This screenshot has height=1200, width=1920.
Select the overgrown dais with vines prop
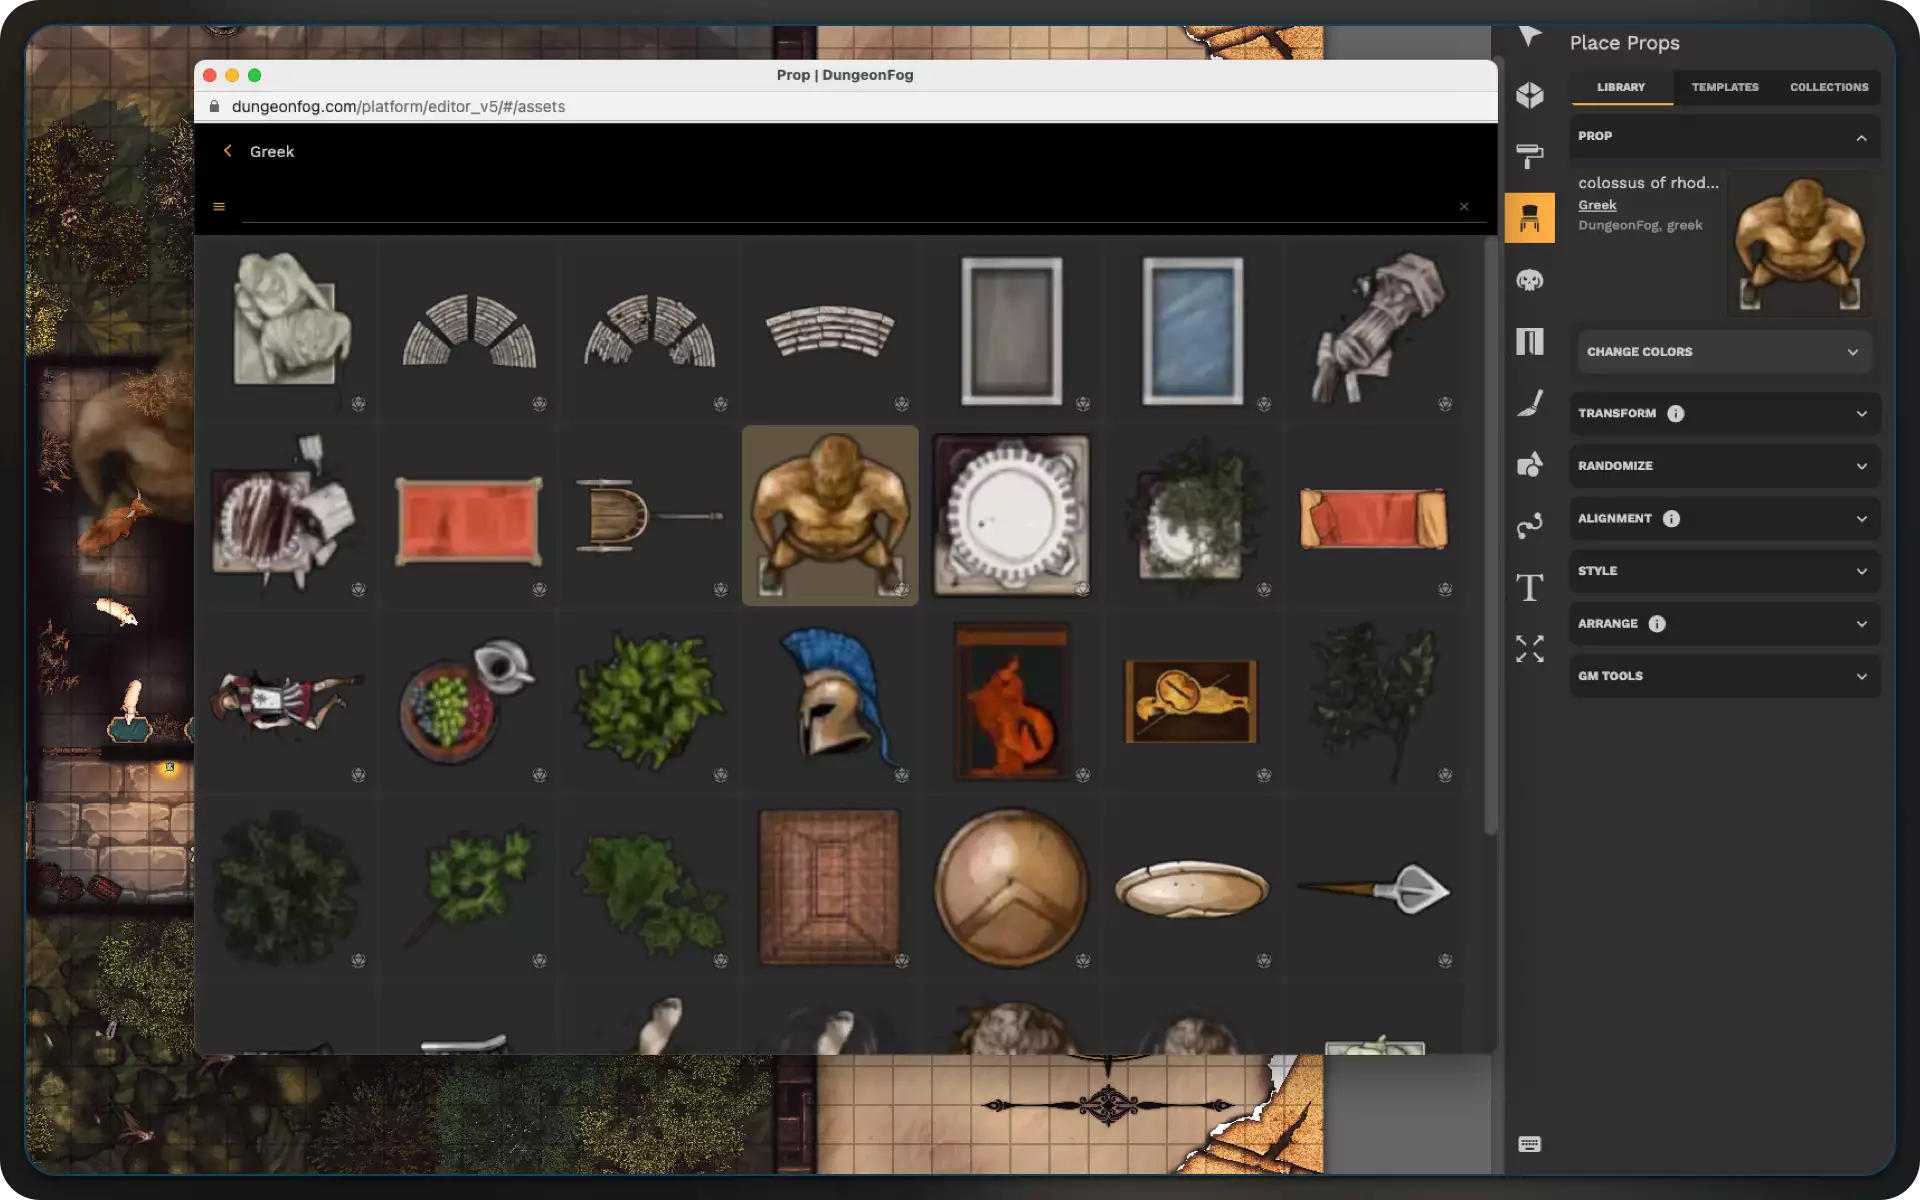pos(1192,515)
